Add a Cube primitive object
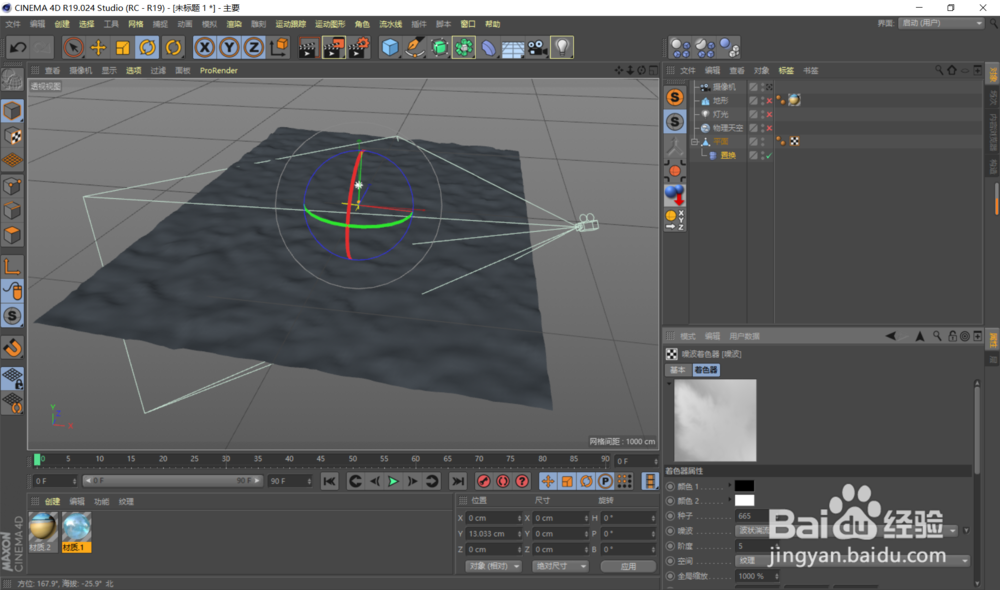Viewport: 1000px width, 590px height. 390,47
